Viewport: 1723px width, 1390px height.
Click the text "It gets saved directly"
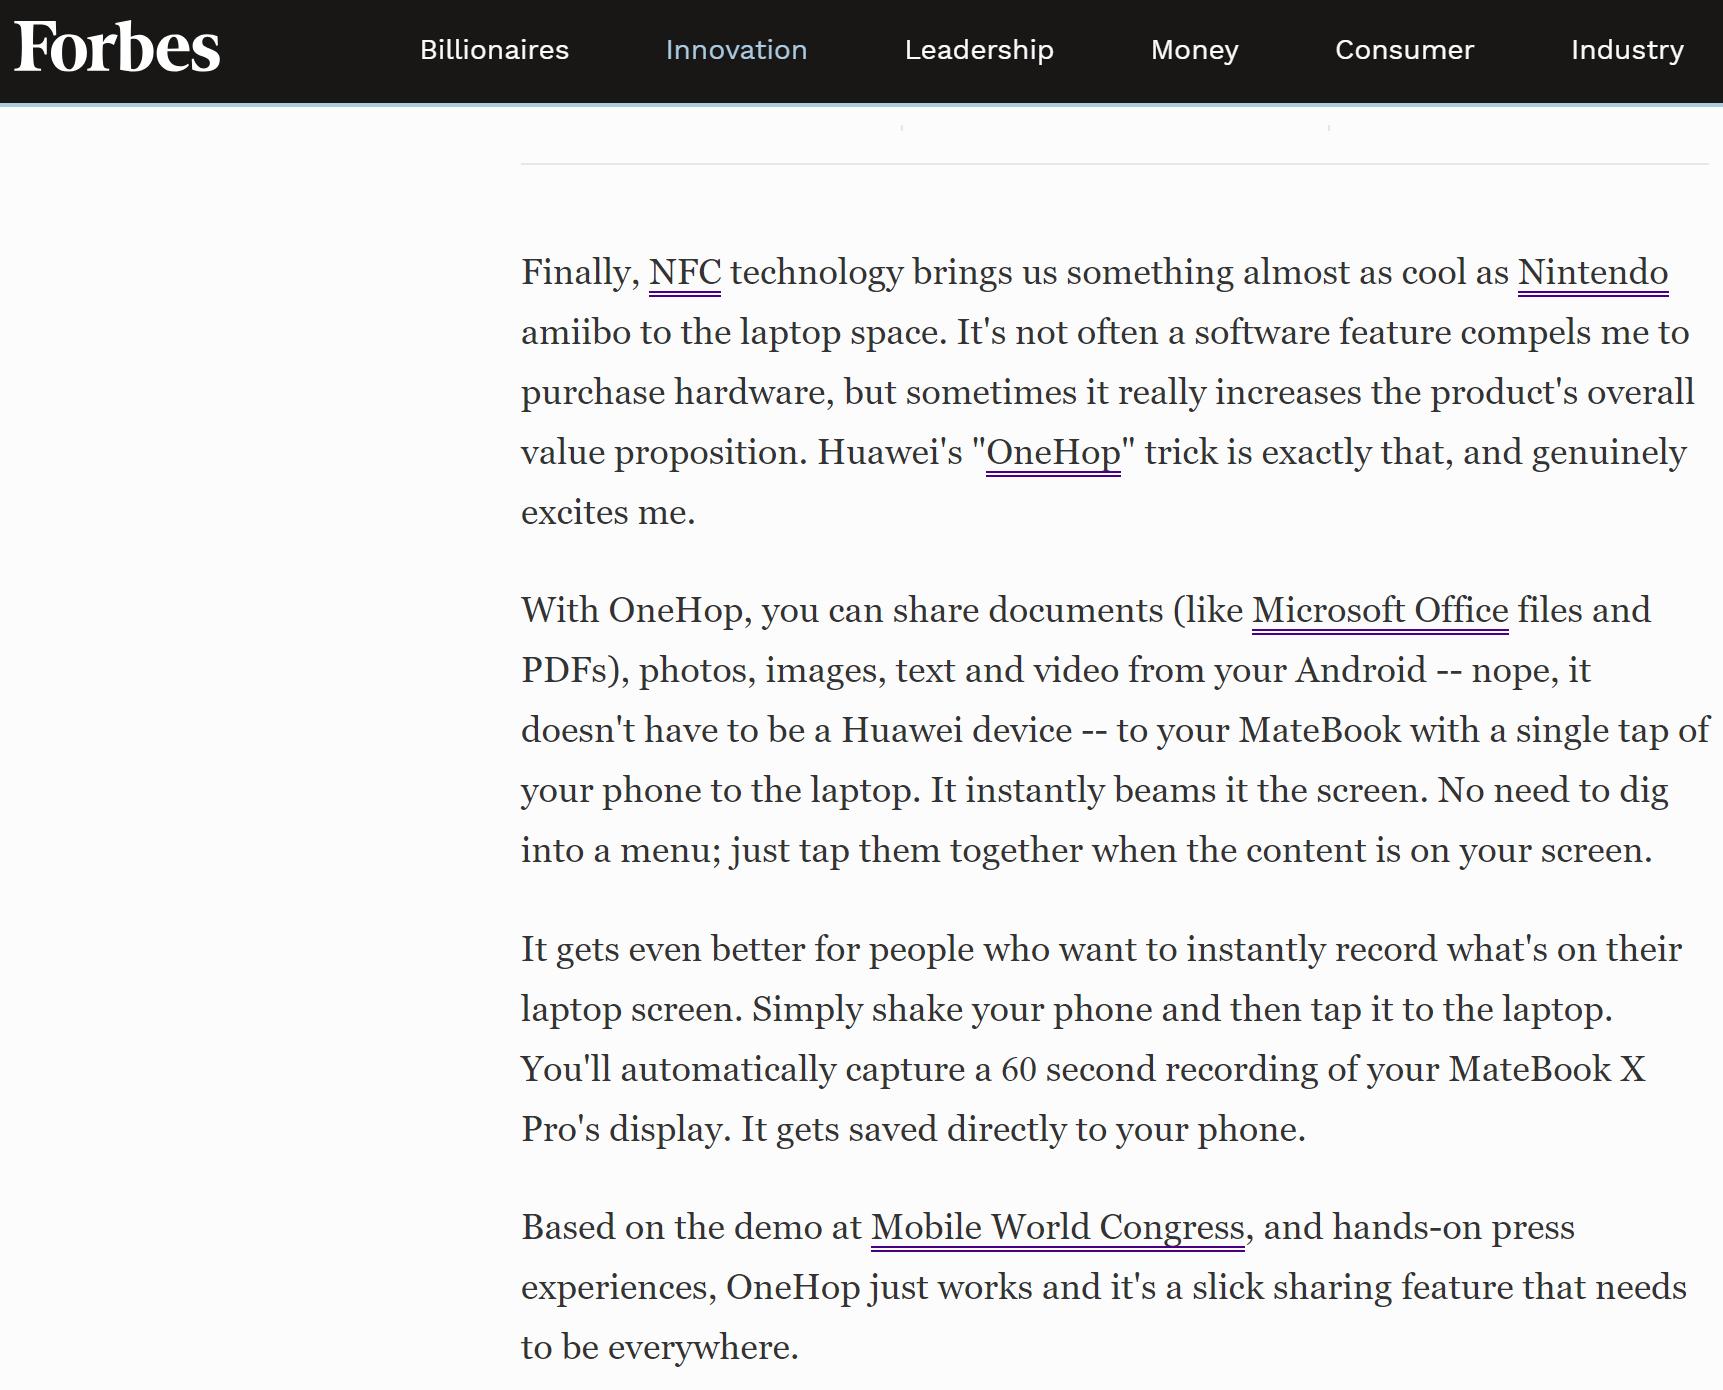click(903, 1130)
